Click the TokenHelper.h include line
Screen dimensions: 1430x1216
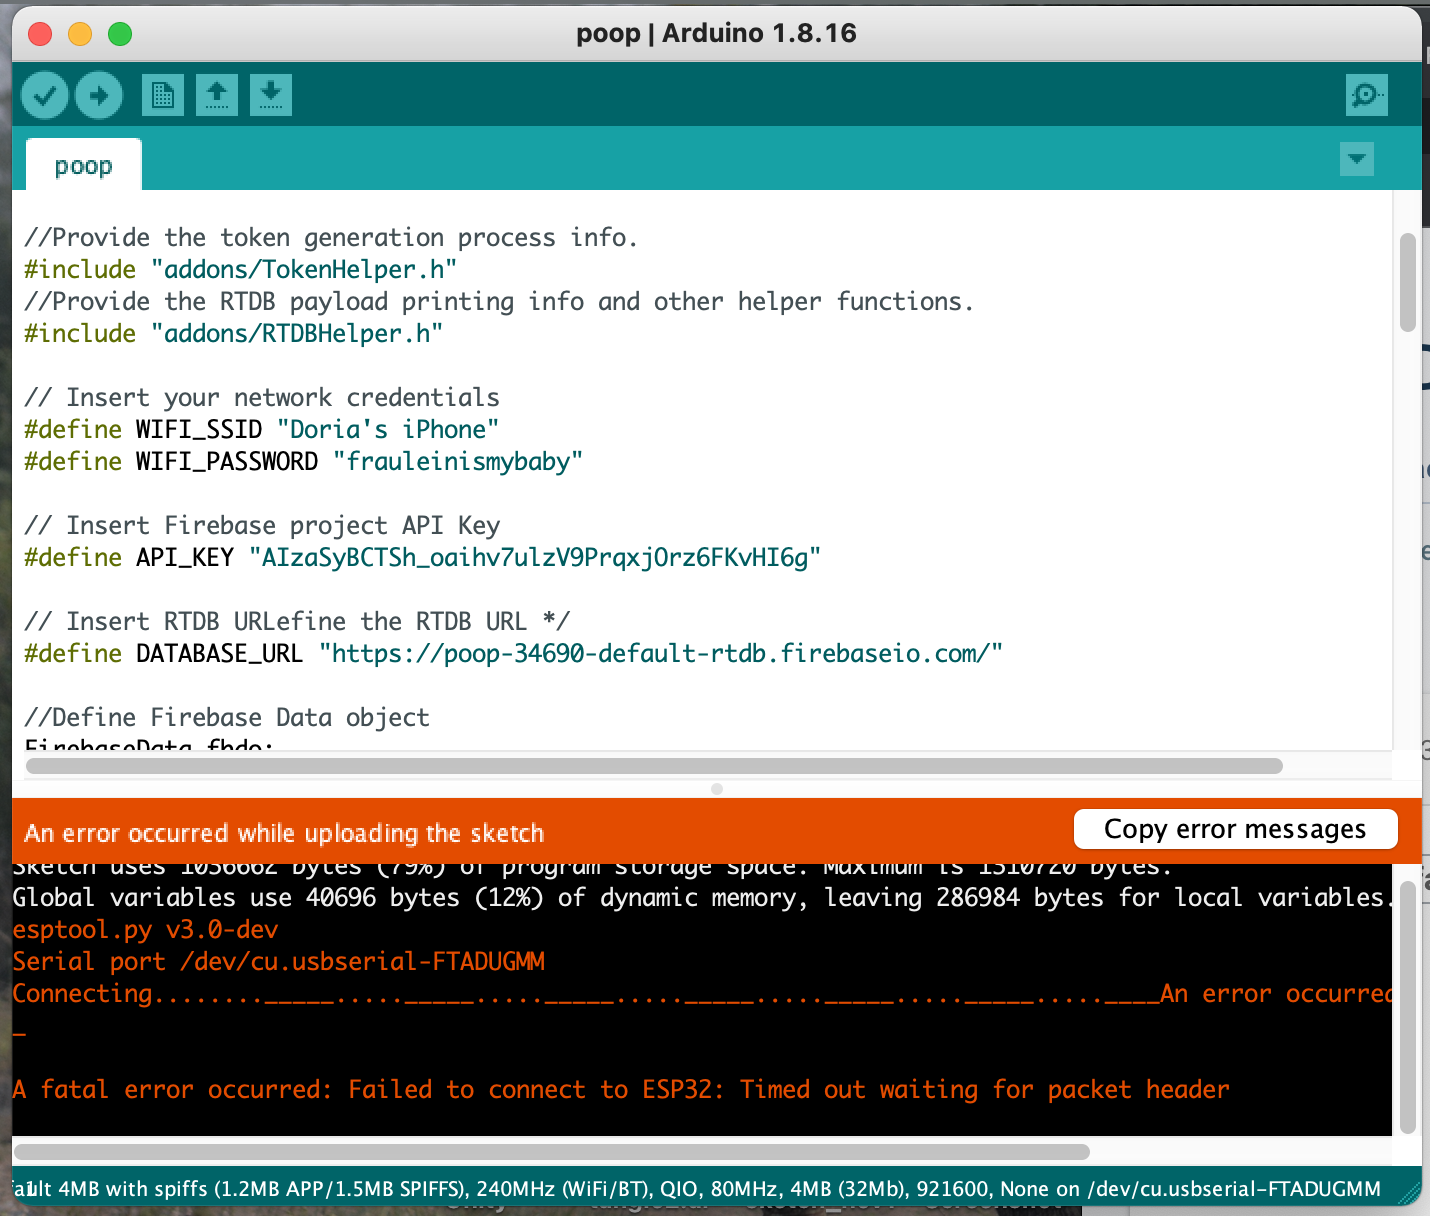[240, 269]
